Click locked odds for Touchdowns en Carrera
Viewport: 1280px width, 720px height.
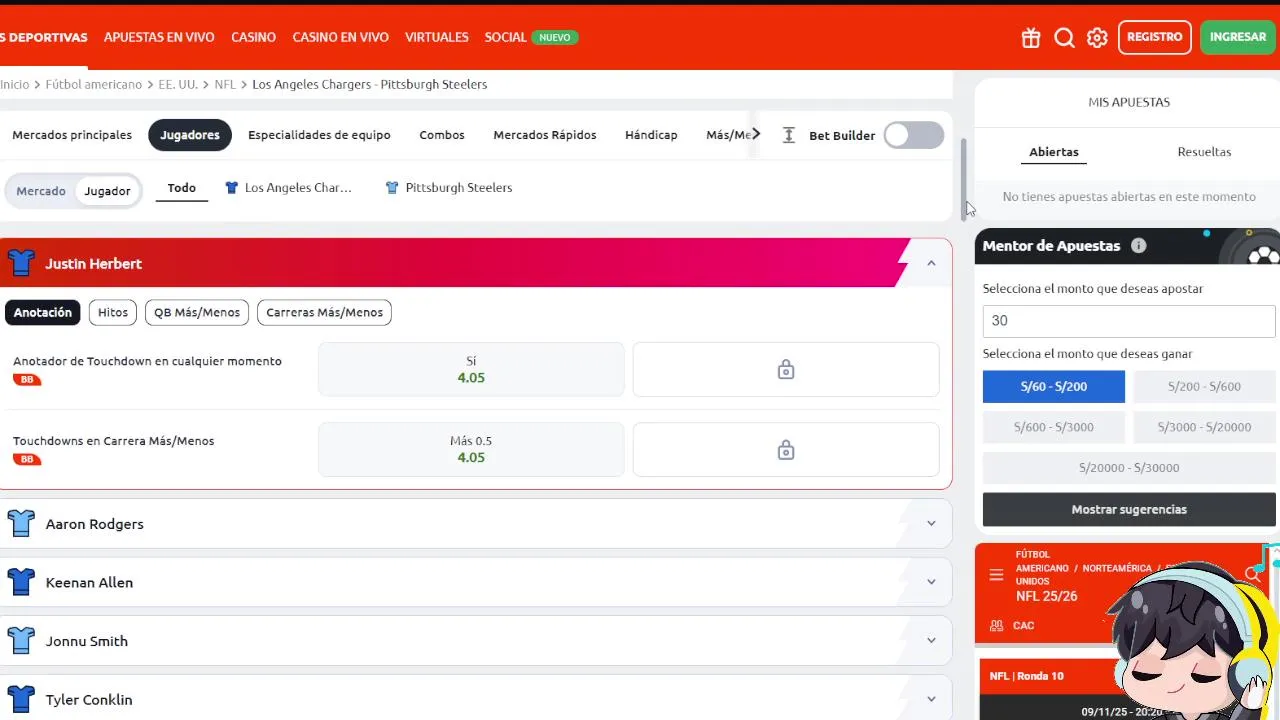click(x=786, y=449)
